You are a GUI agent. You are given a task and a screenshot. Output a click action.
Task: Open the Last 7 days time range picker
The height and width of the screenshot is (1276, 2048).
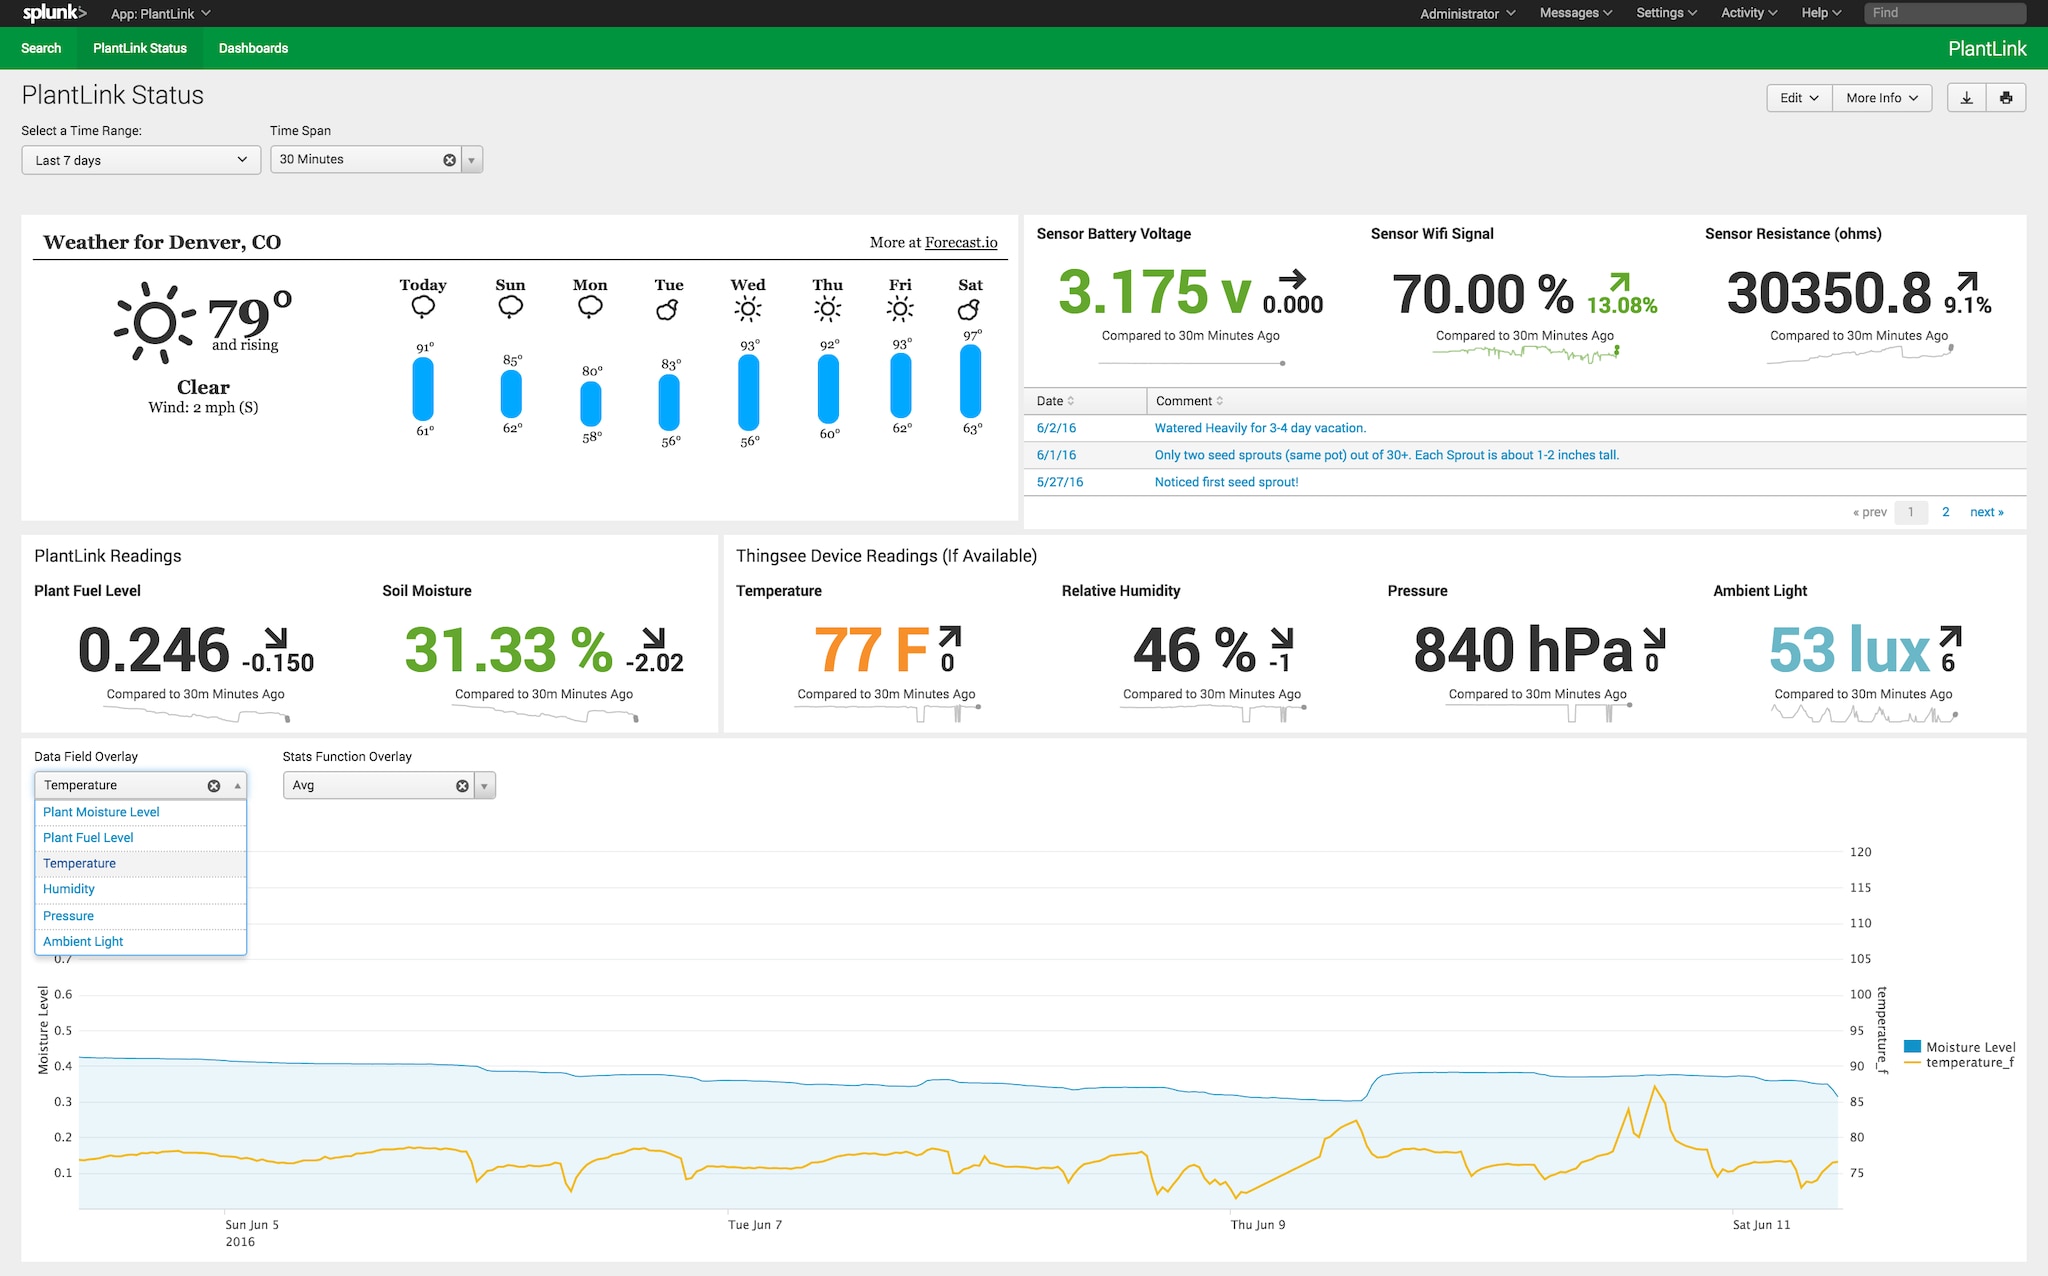pyautogui.click(x=141, y=160)
